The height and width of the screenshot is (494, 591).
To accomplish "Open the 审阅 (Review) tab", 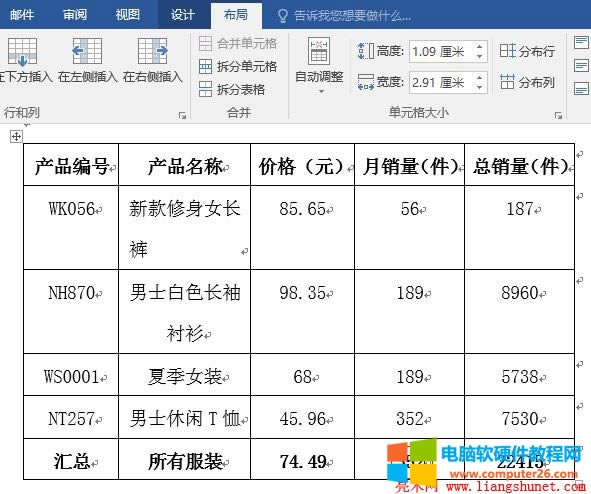I will [75, 15].
